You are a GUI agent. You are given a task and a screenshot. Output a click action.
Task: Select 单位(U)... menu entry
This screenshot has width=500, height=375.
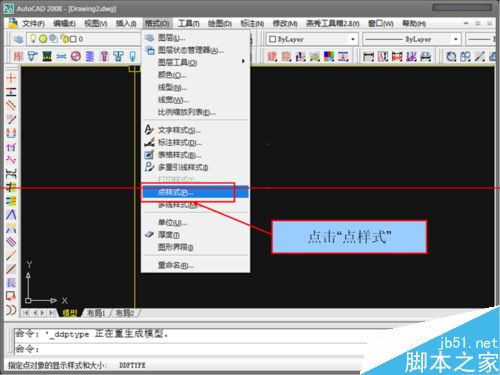click(x=196, y=222)
